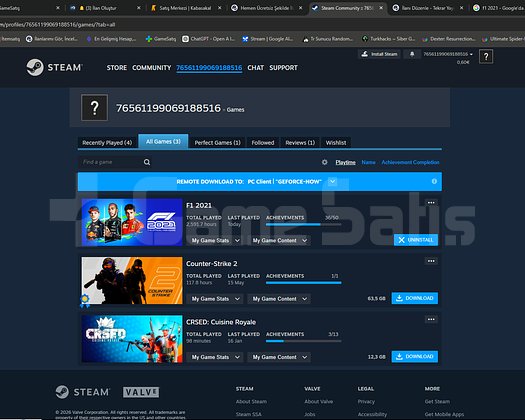The height and width of the screenshot is (420, 525).
Task: Click the browser address bar URL
Action: pyautogui.click(x=58, y=24)
